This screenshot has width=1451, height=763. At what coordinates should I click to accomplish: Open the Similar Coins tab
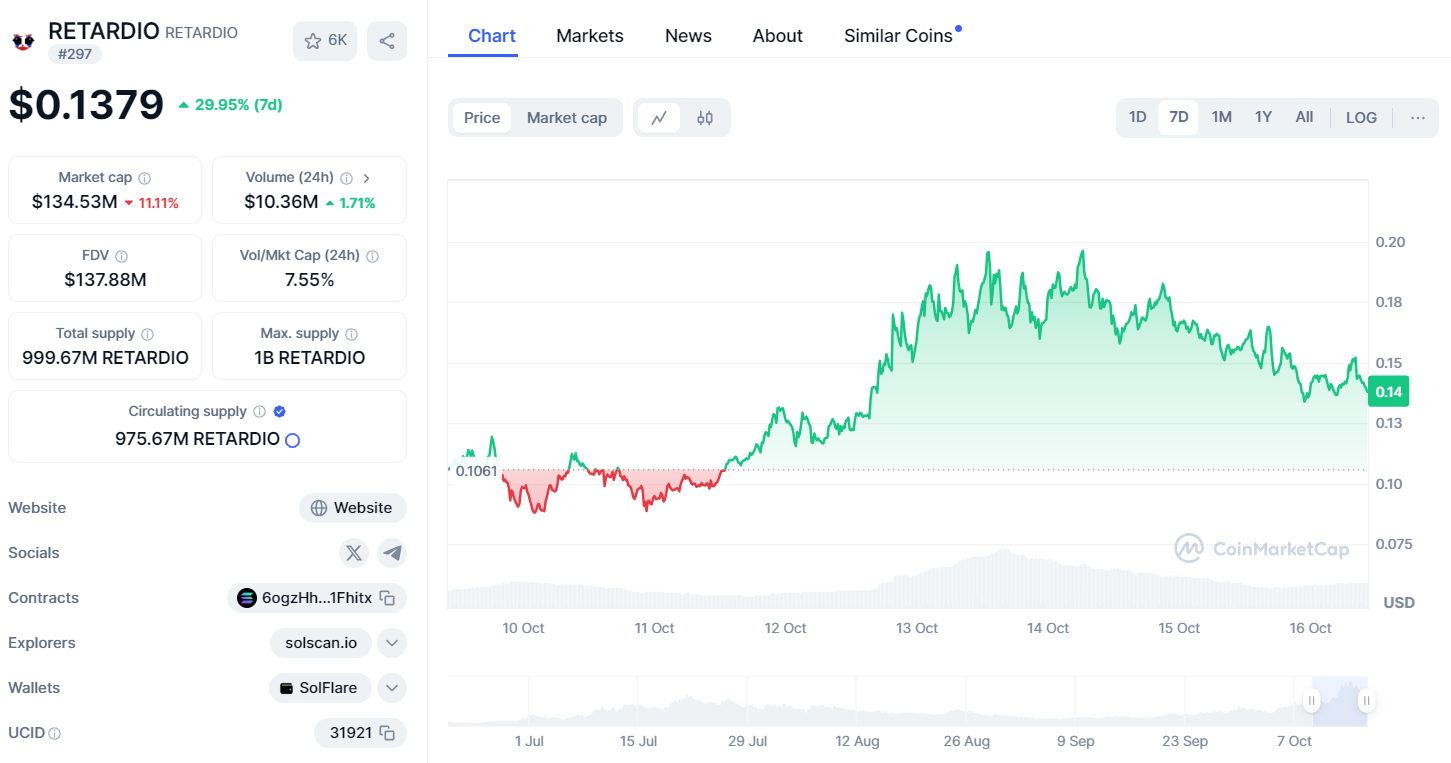point(898,36)
